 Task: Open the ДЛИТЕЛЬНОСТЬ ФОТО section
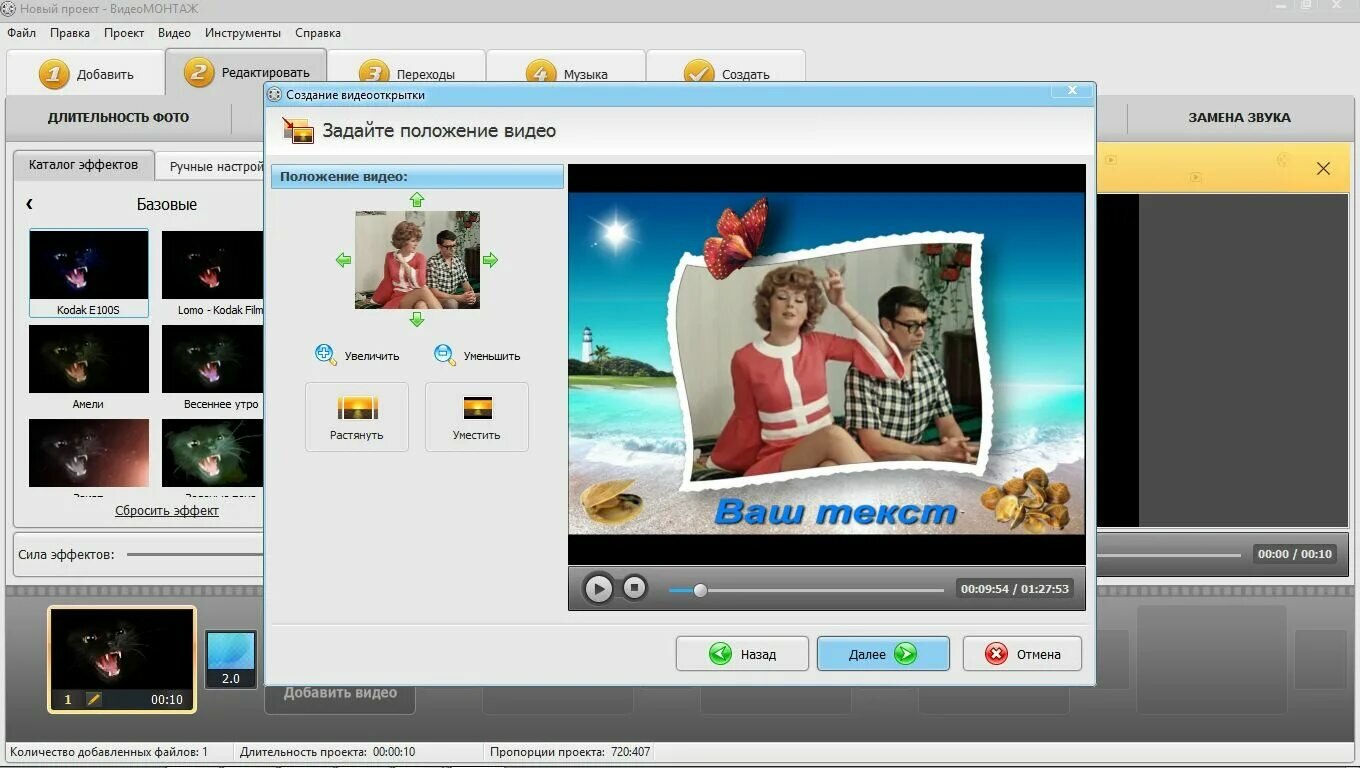[118, 118]
